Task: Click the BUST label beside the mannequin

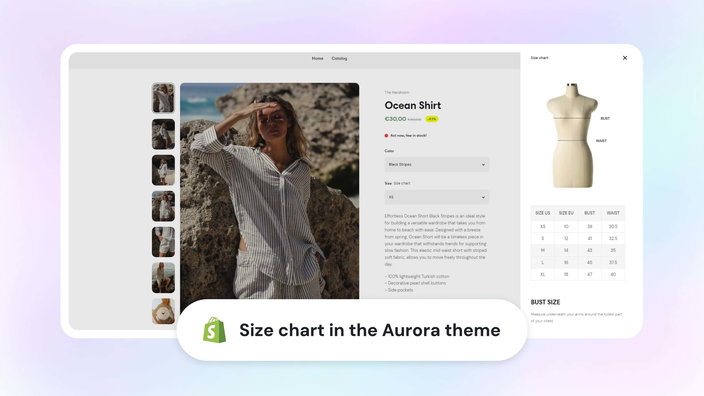Action: [x=605, y=119]
